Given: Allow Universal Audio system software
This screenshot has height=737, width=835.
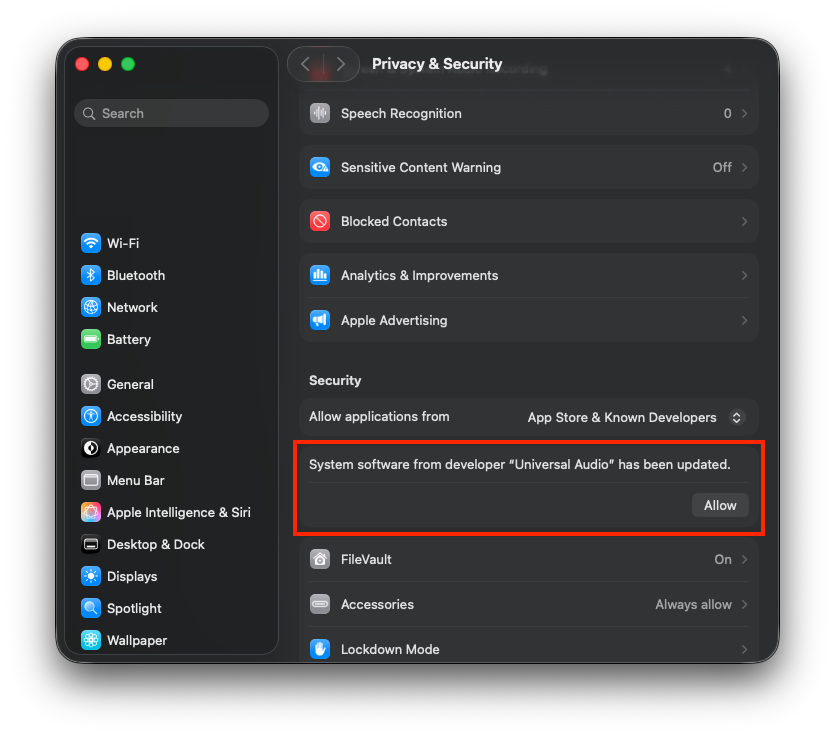Looking at the screenshot, I should tap(719, 505).
